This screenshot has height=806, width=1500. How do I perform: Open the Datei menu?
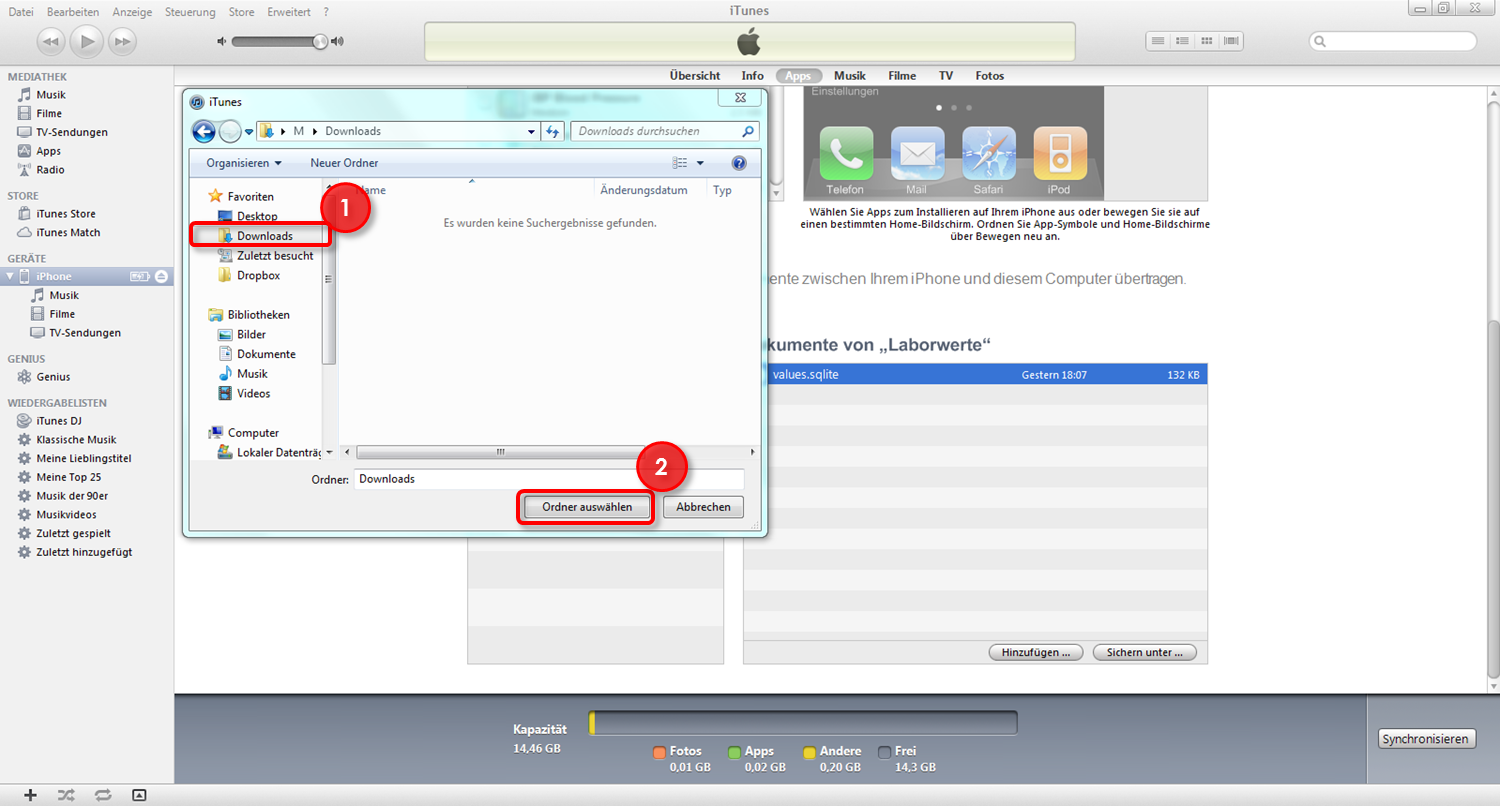click(21, 12)
